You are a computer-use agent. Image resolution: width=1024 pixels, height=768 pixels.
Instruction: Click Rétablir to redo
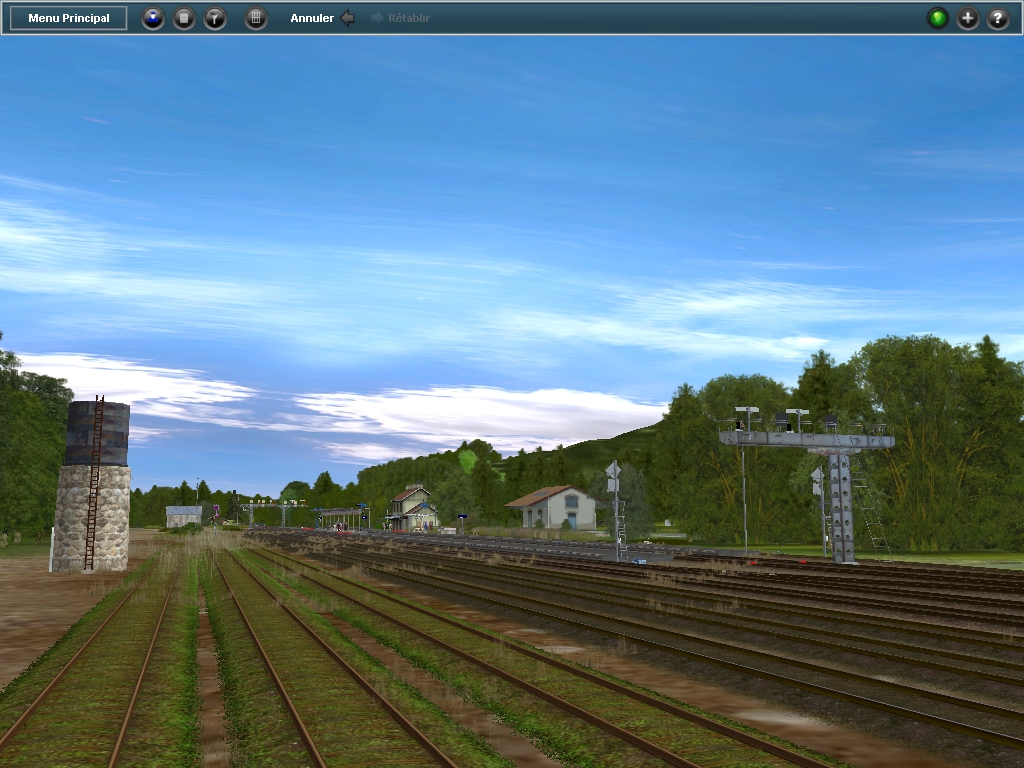coord(408,18)
